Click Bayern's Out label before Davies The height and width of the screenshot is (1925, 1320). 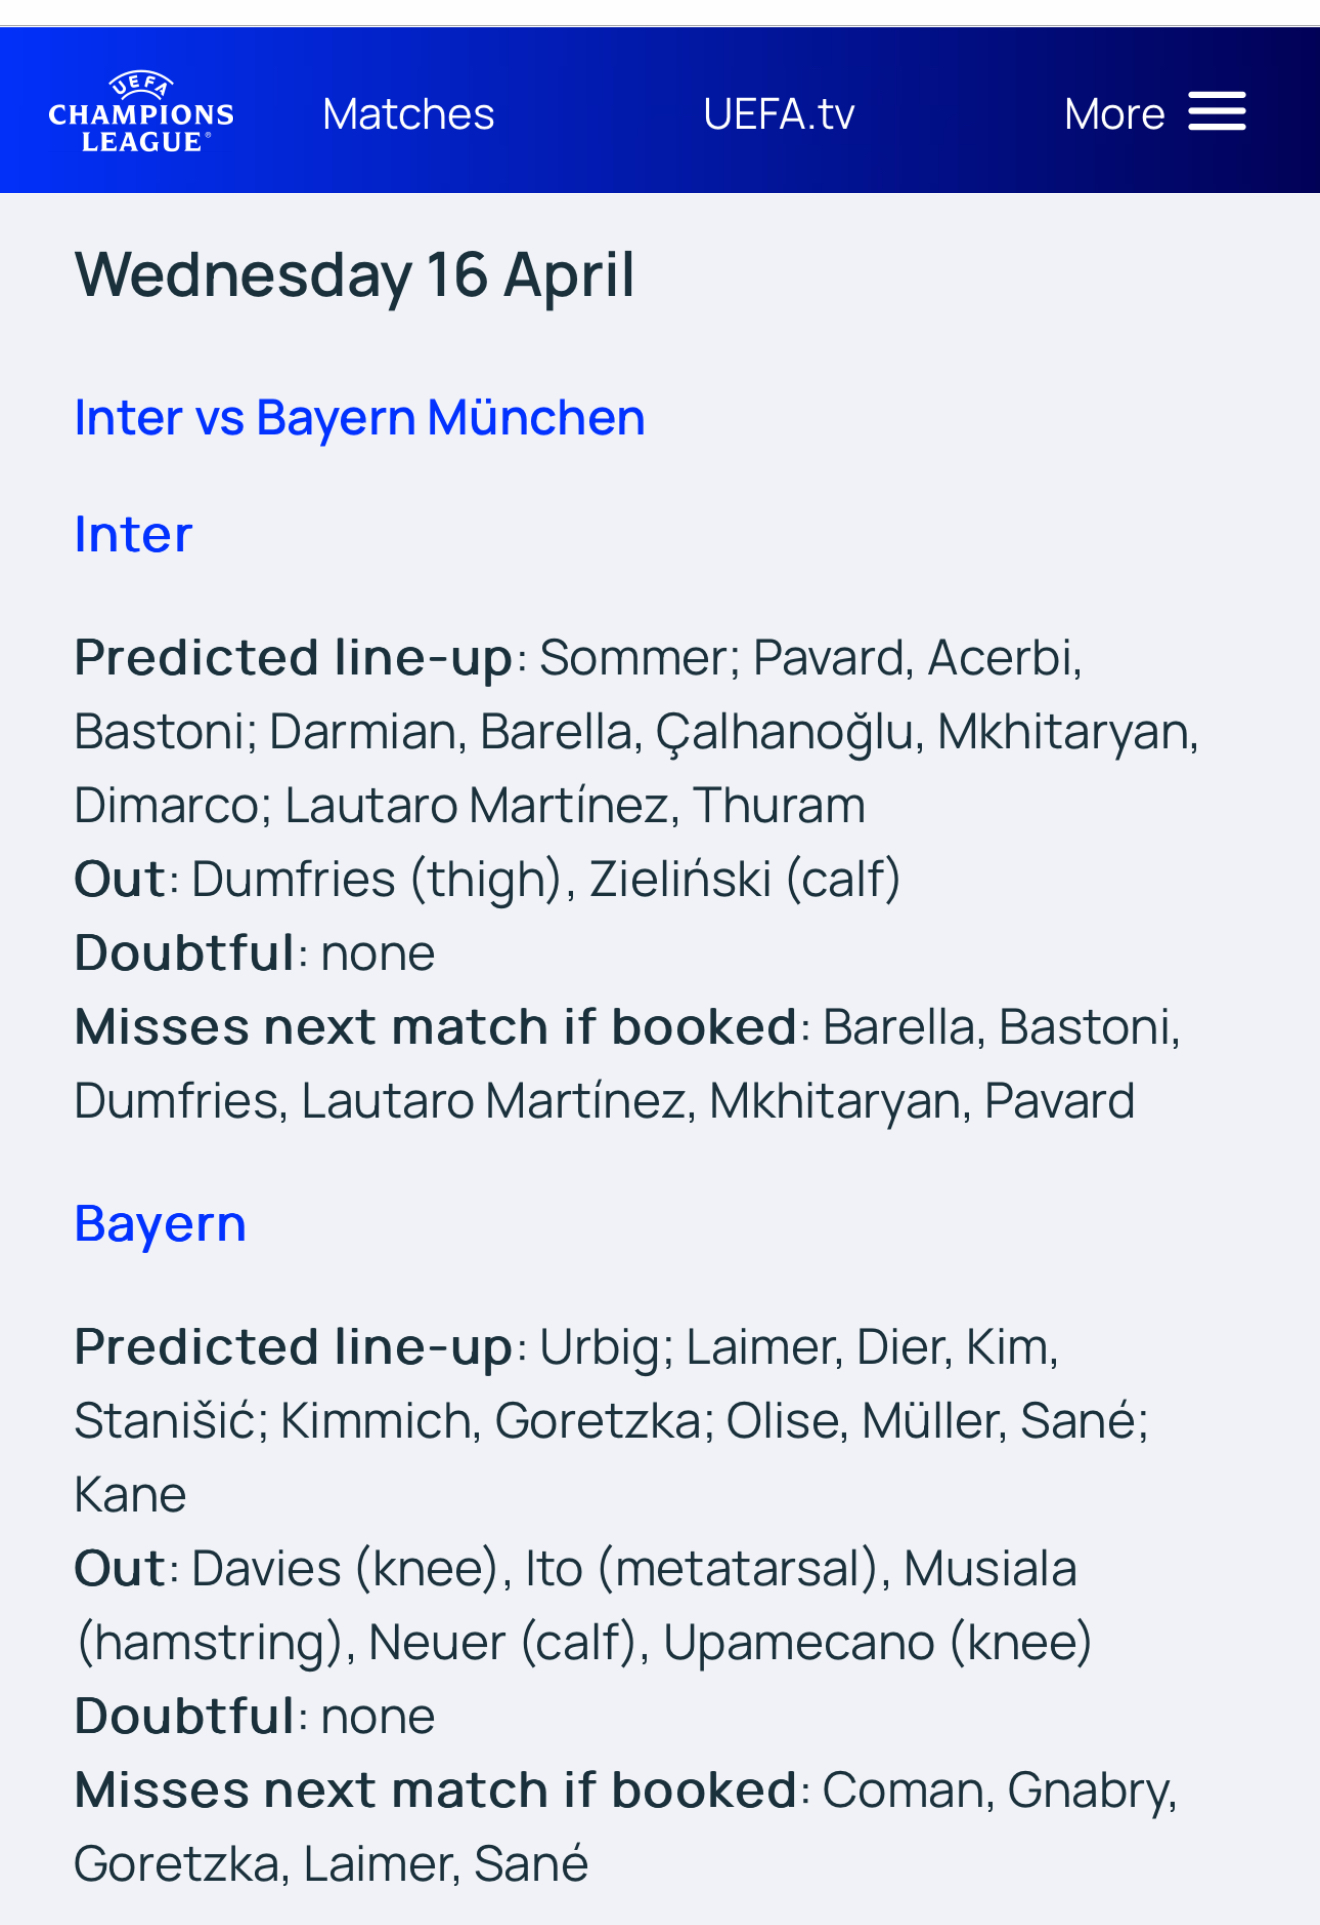121,1568
